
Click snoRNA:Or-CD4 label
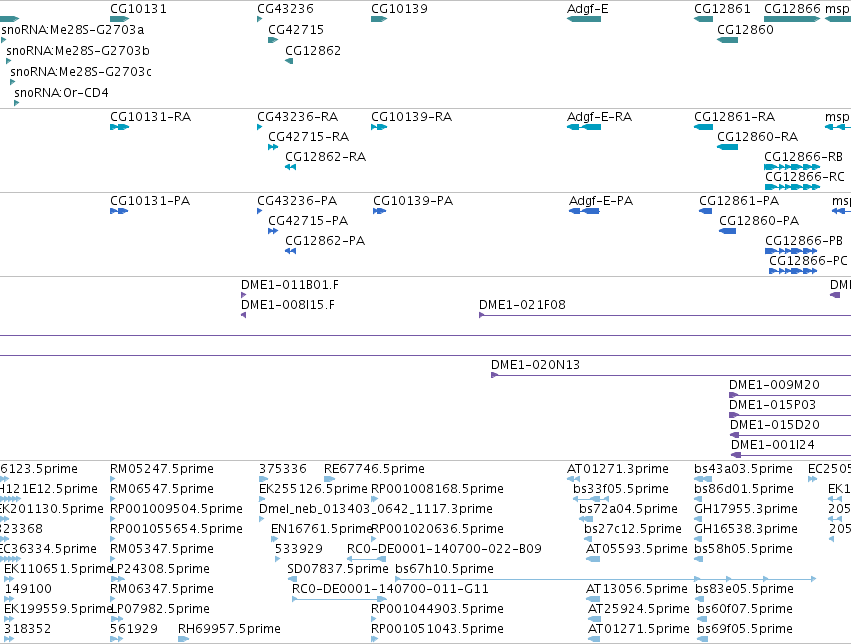(x=61, y=93)
